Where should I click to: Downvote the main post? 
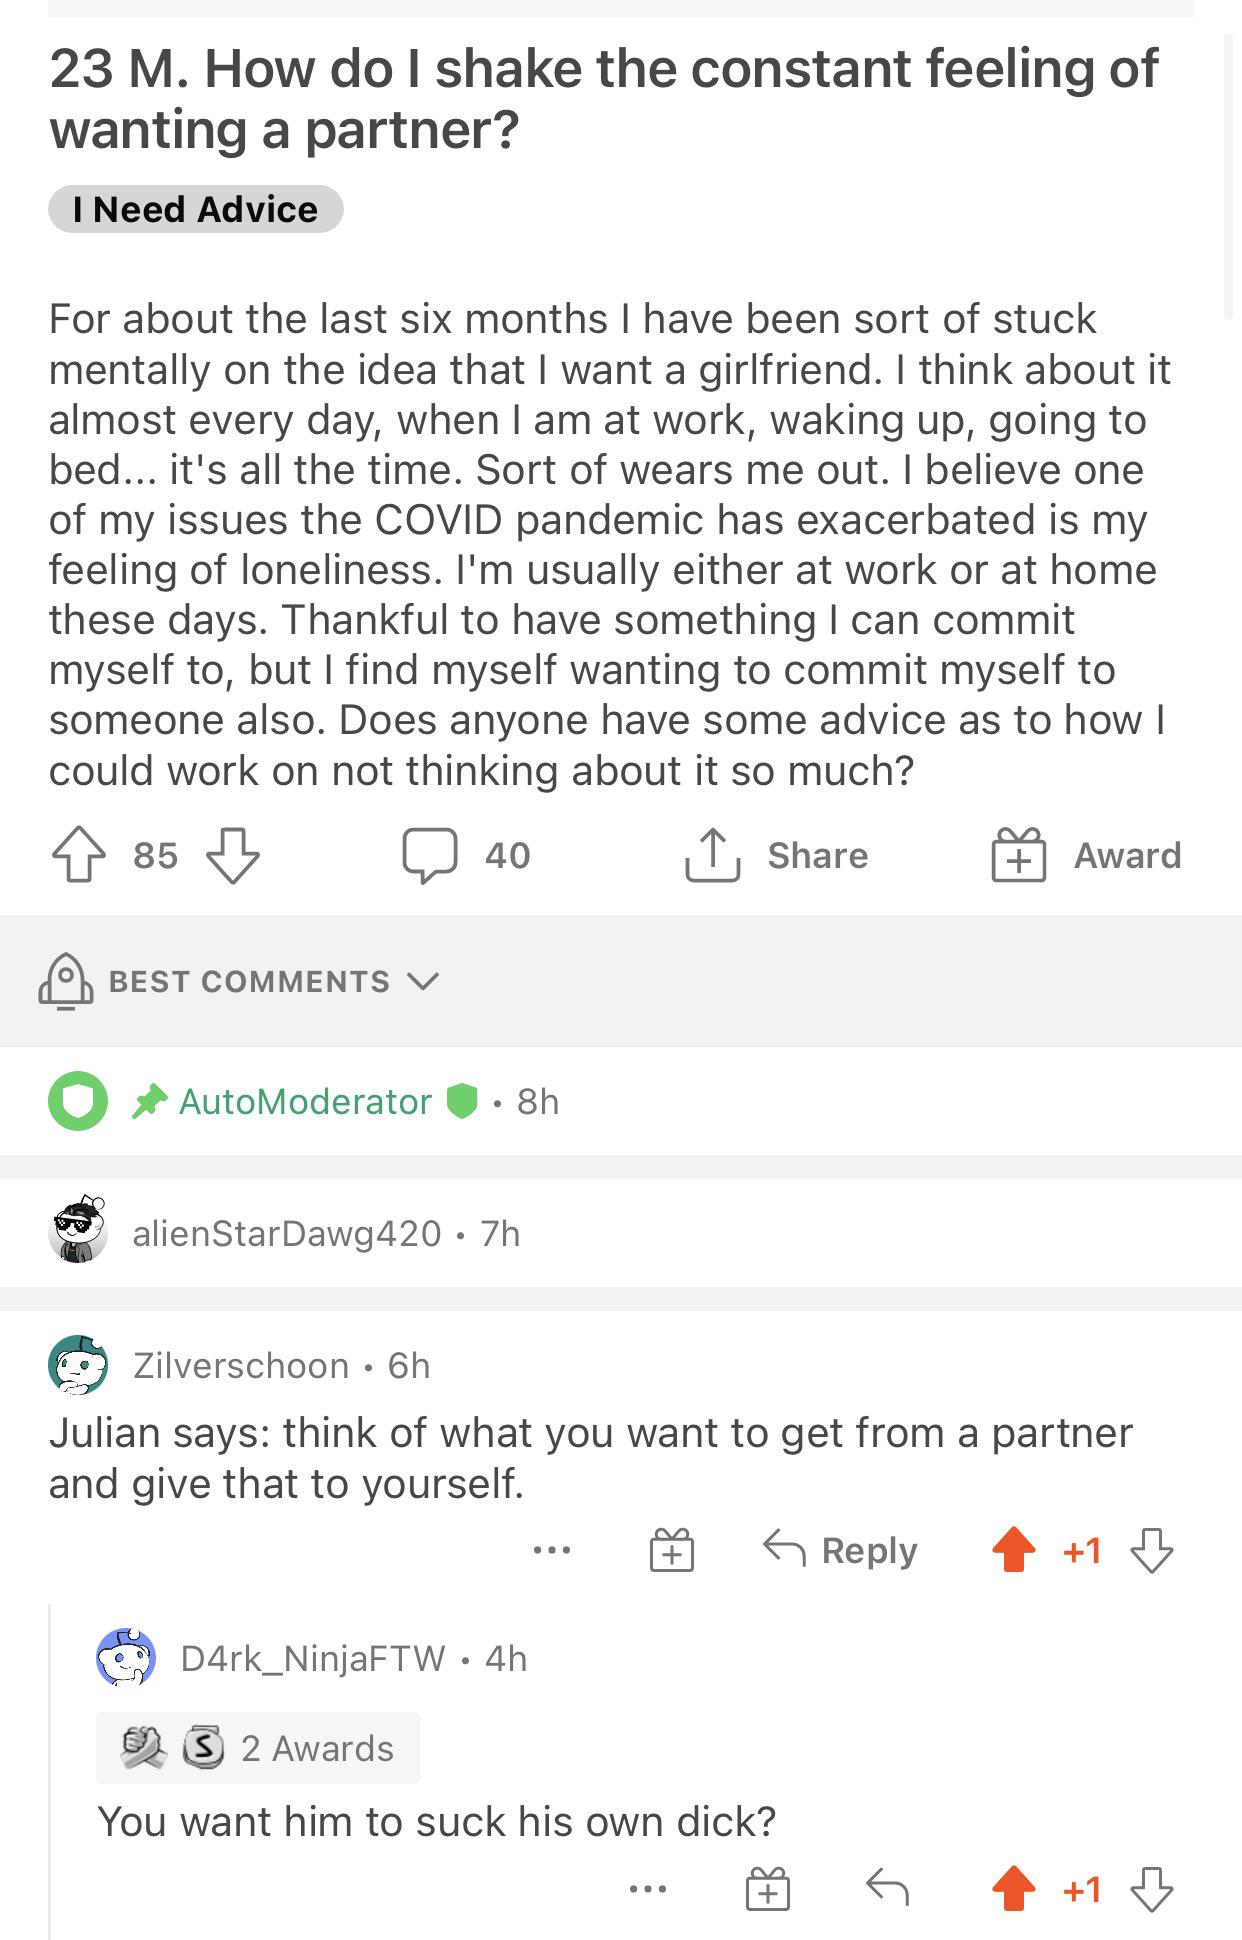[232, 856]
